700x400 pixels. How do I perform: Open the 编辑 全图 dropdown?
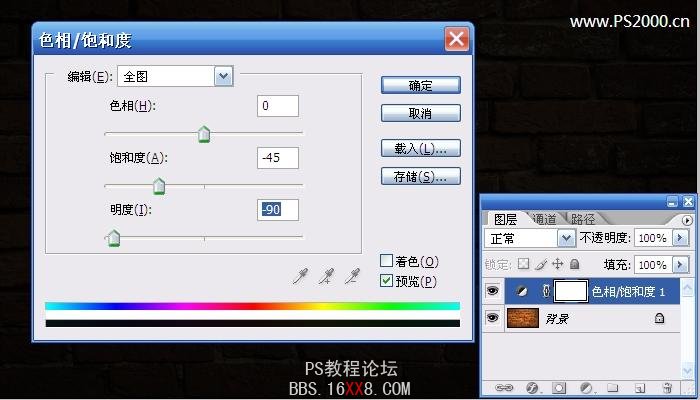pyautogui.click(x=224, y=76)
